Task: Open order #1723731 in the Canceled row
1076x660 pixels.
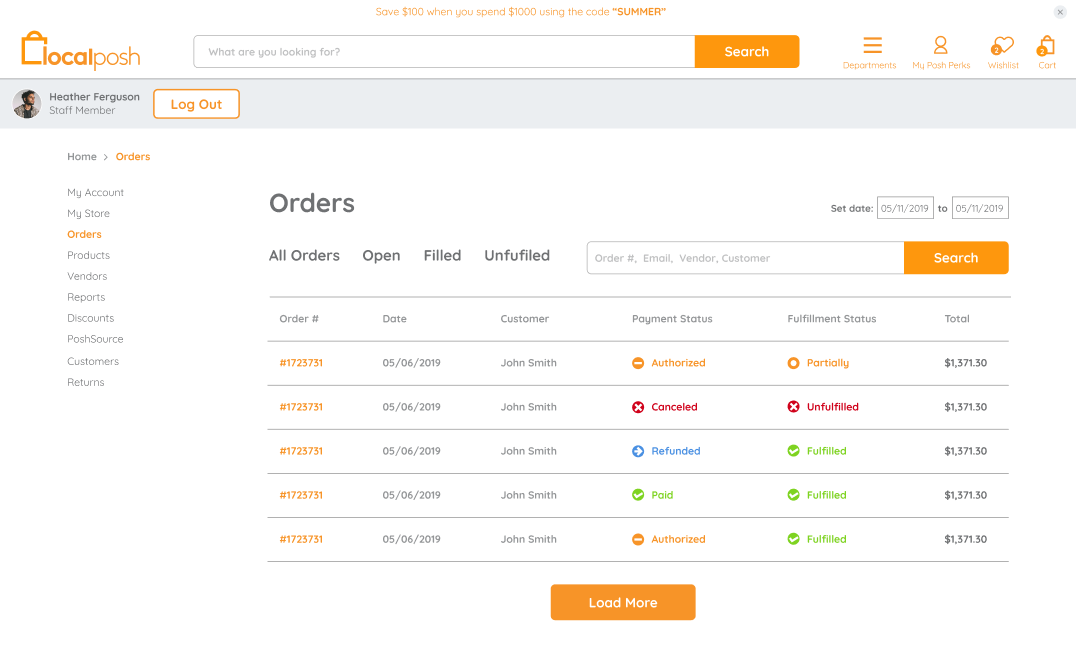Action: click(x=301, y=407)
